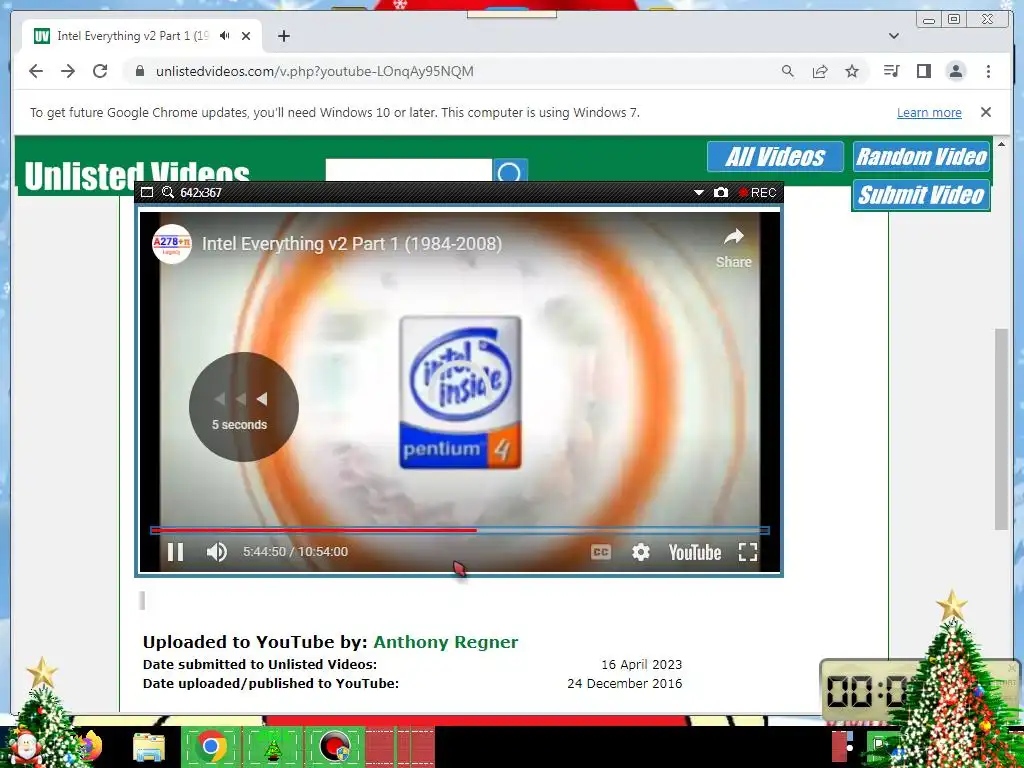Viewport: 1024px width, 768px height.
Task: Take a screenshot with recorder camera icon
Action: coord(720,192)
